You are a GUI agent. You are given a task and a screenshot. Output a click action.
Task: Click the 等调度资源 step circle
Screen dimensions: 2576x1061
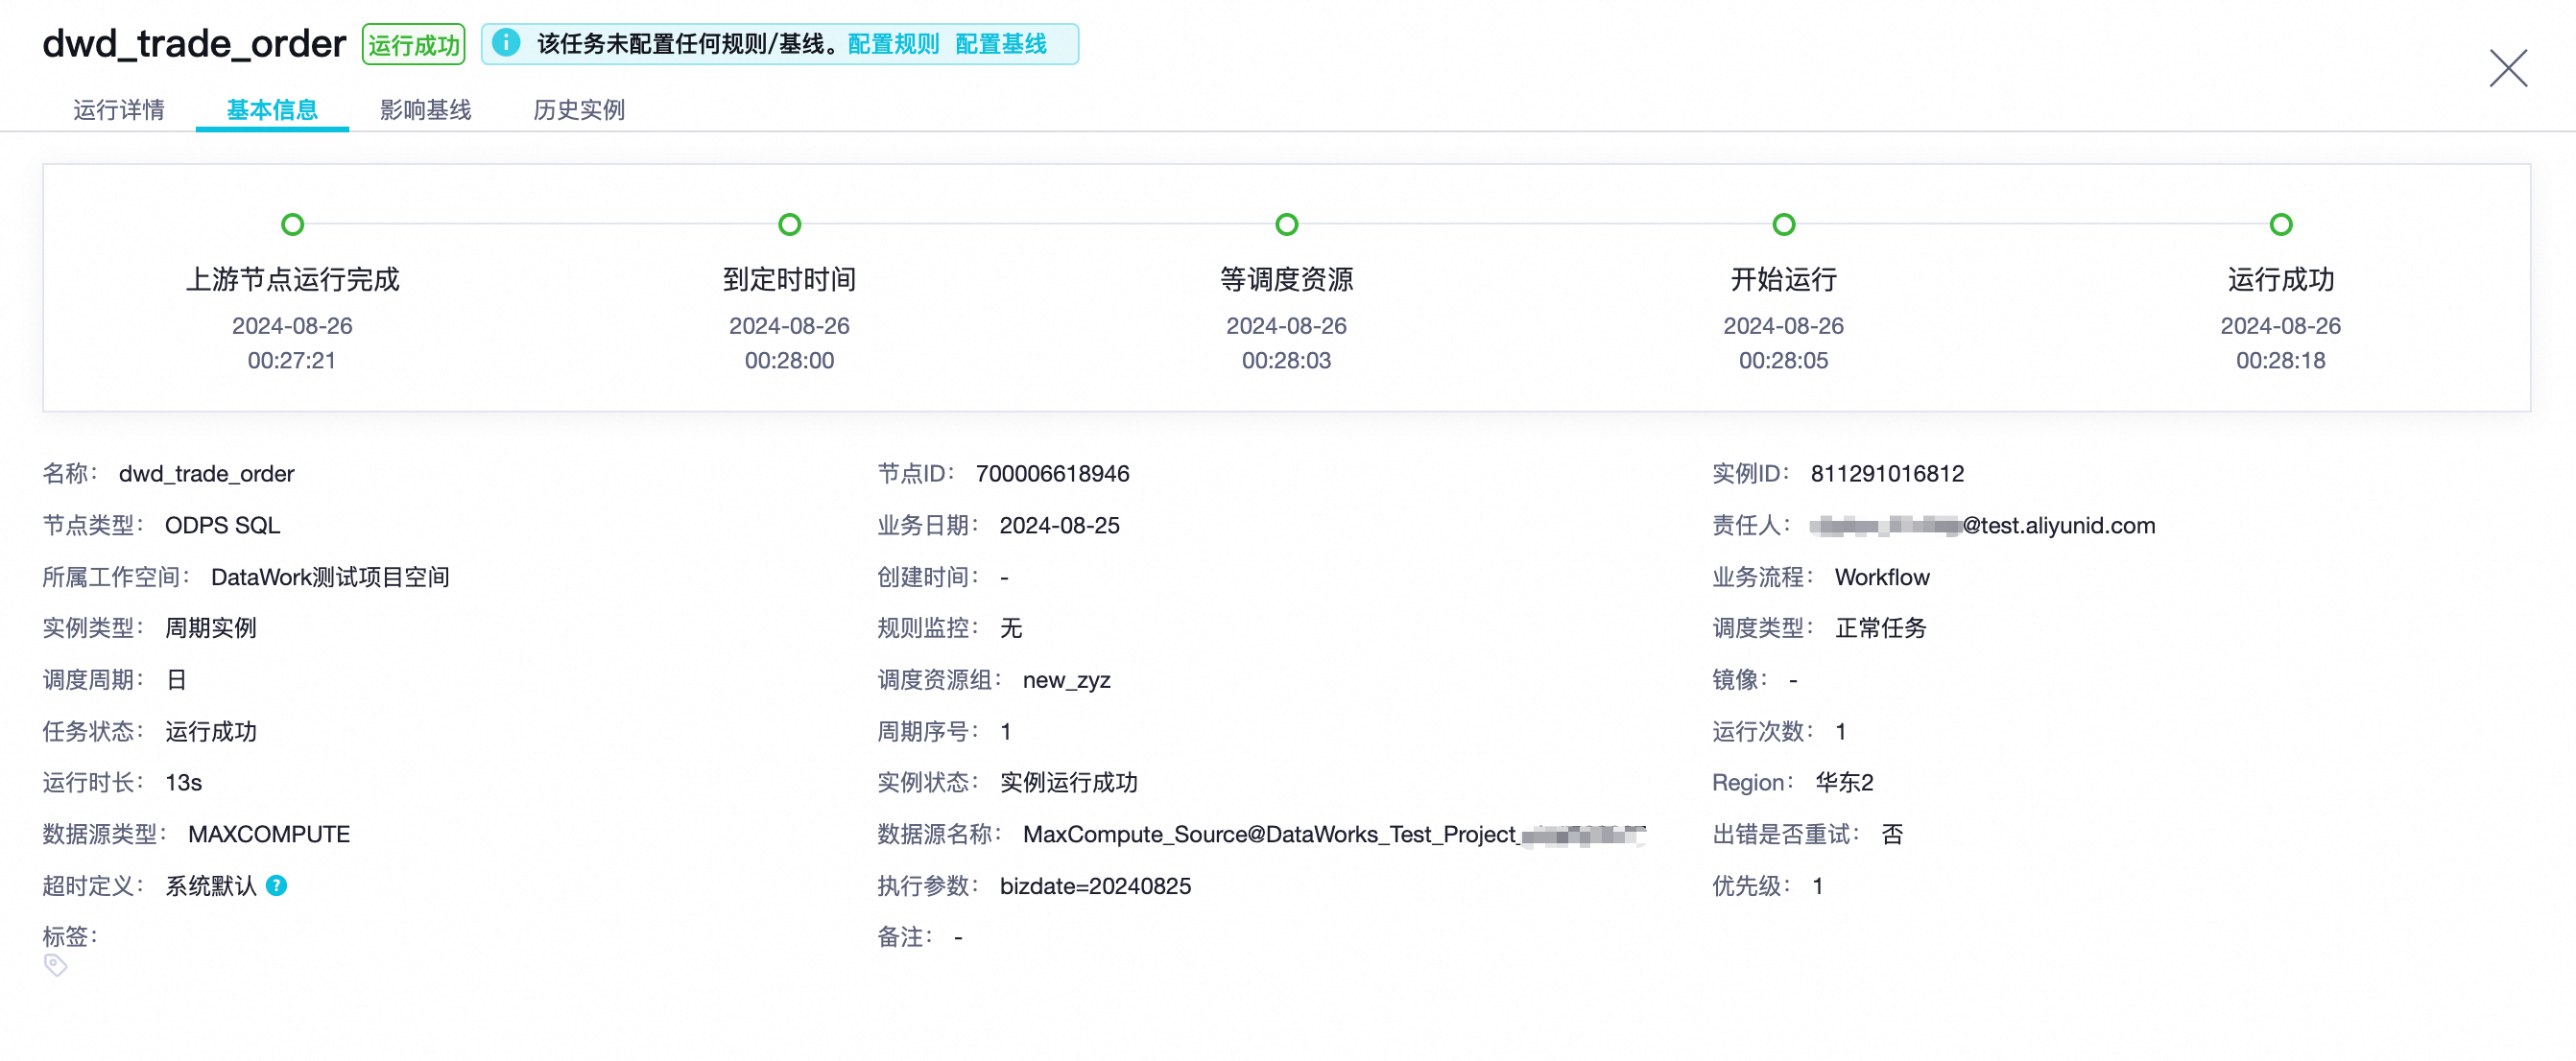point(1287,224)
